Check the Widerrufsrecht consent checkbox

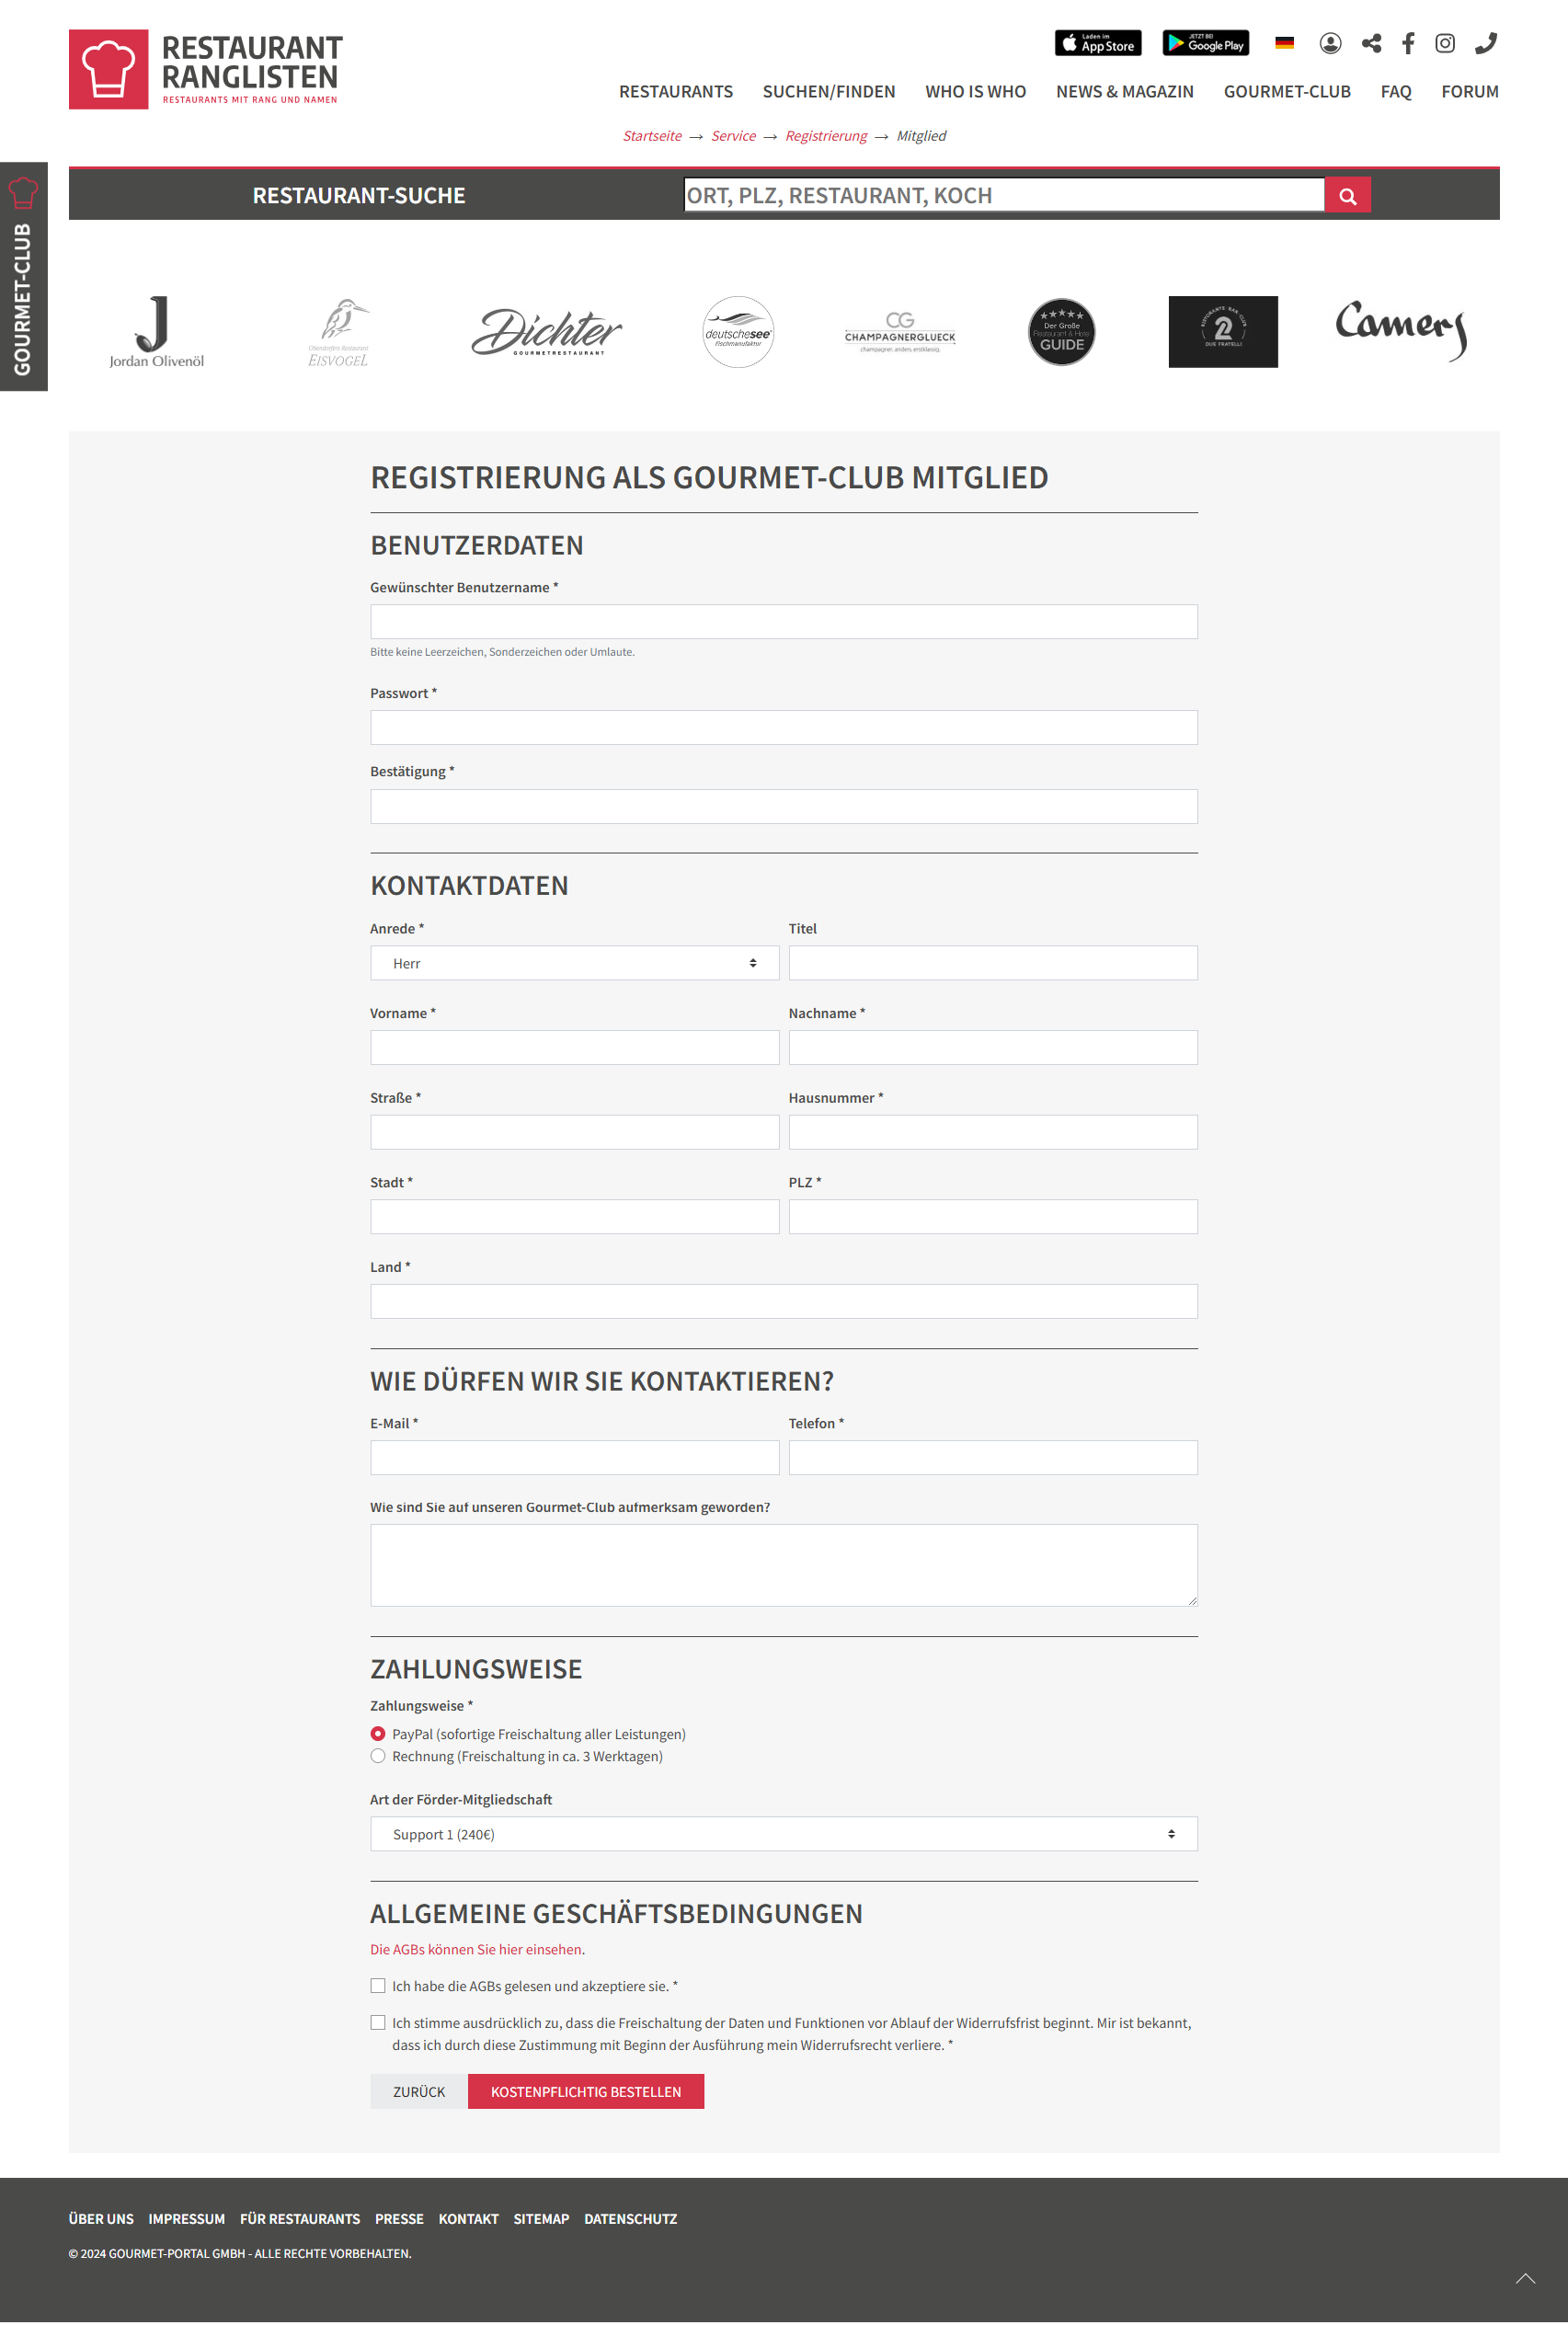pos(378,2021)
